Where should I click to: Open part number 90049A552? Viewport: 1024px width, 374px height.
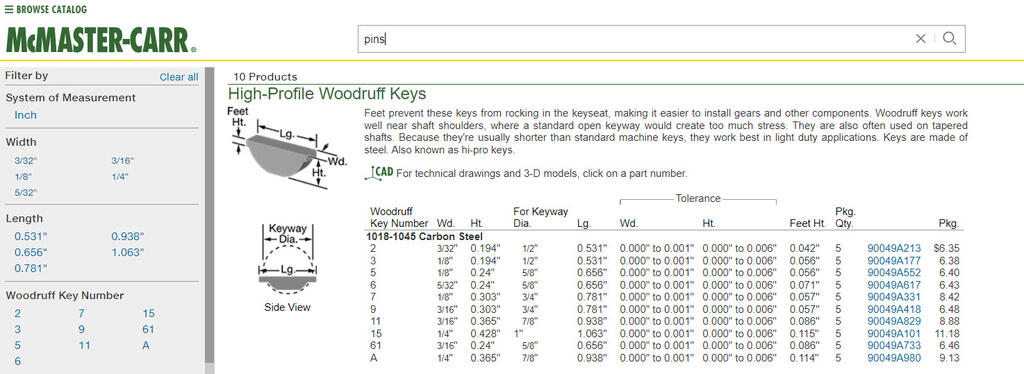pos(894,273)
